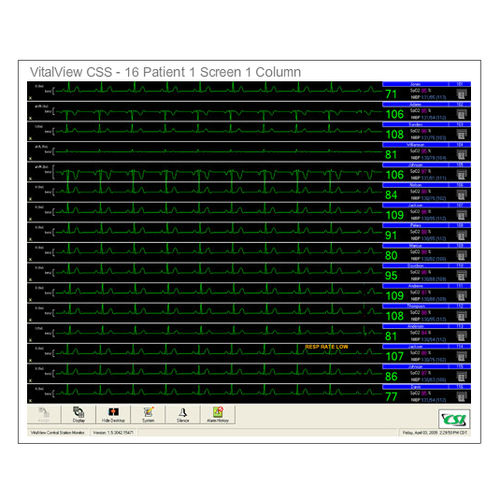The width and height of the screenshot is (500, 500).
Task: Select the heart rate value 77
Action: coord(391,397)
